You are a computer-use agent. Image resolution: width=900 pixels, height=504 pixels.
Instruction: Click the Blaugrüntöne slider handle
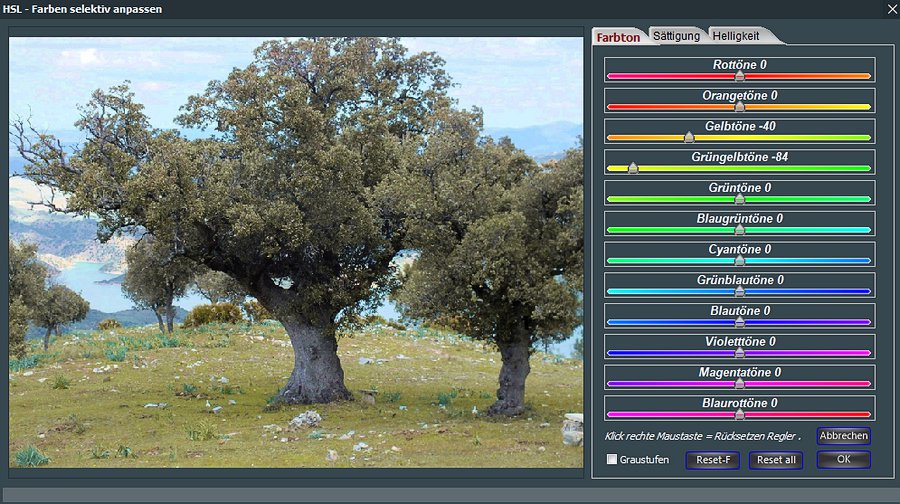740,230
